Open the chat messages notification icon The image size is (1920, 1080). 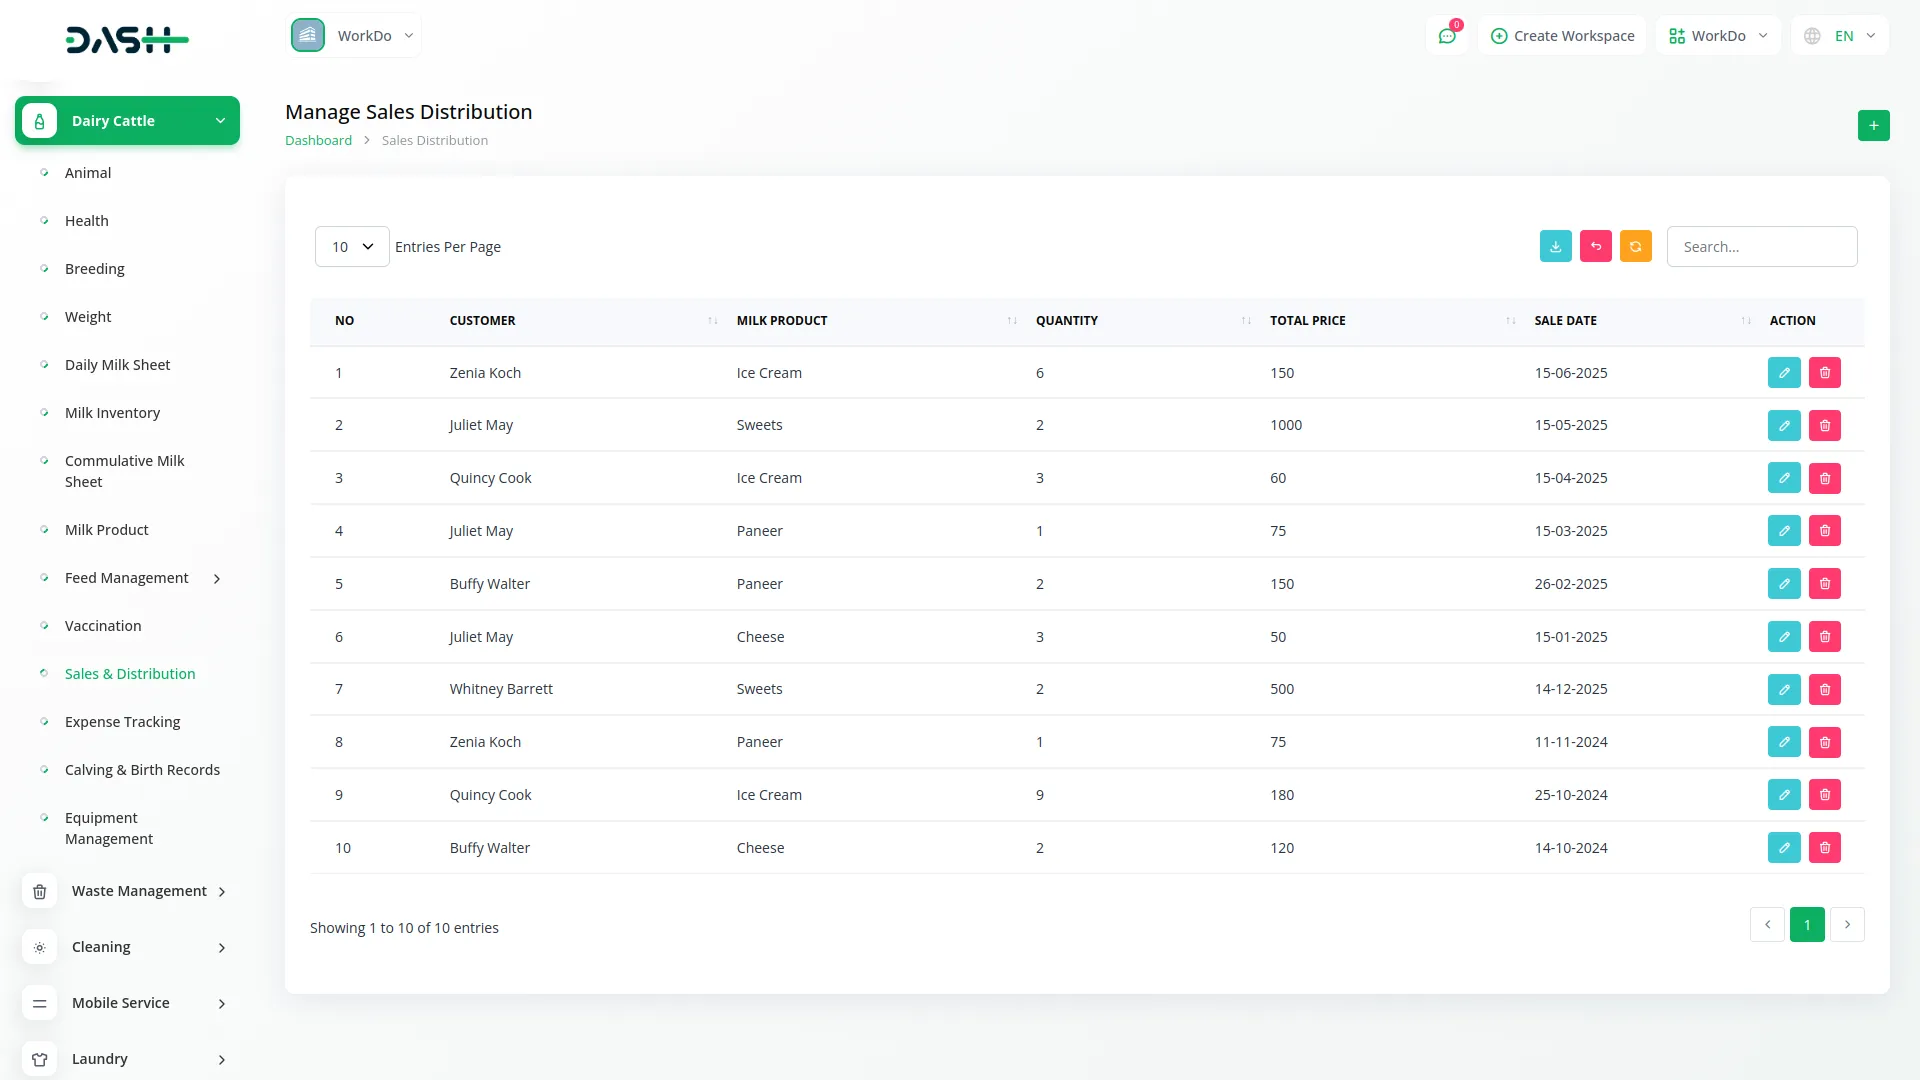point(1446,36)
